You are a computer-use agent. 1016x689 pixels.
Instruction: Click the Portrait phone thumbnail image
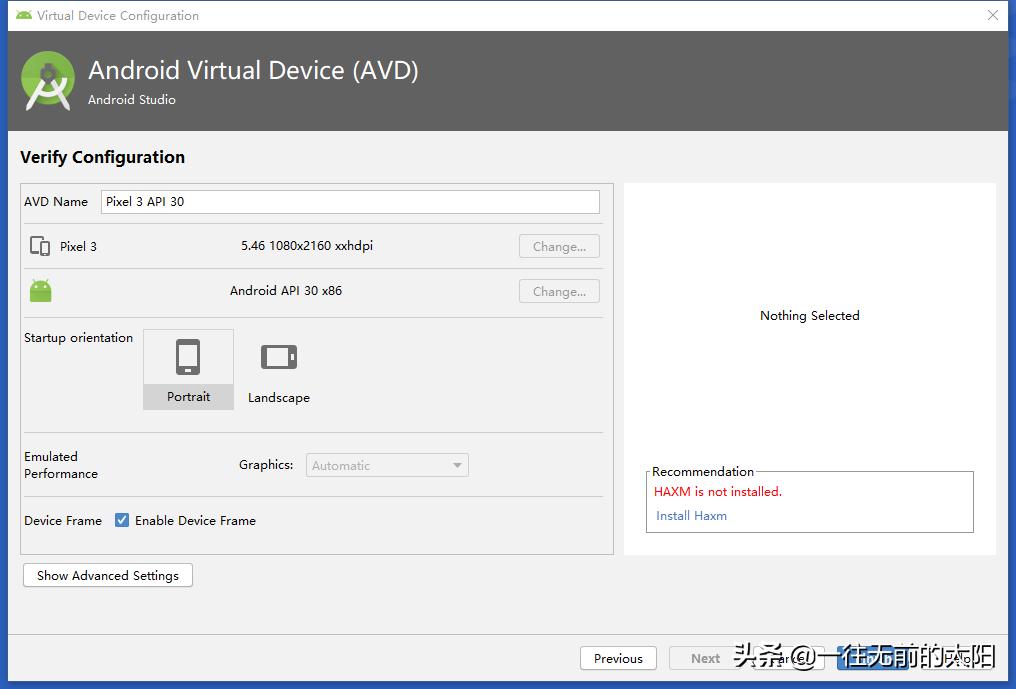(x=188, y=357)
